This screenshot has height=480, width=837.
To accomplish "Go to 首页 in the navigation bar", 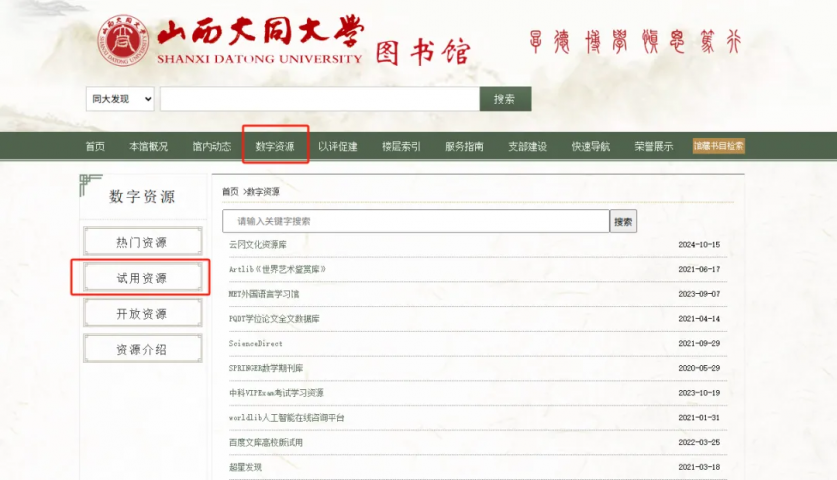I will (95, 147).
